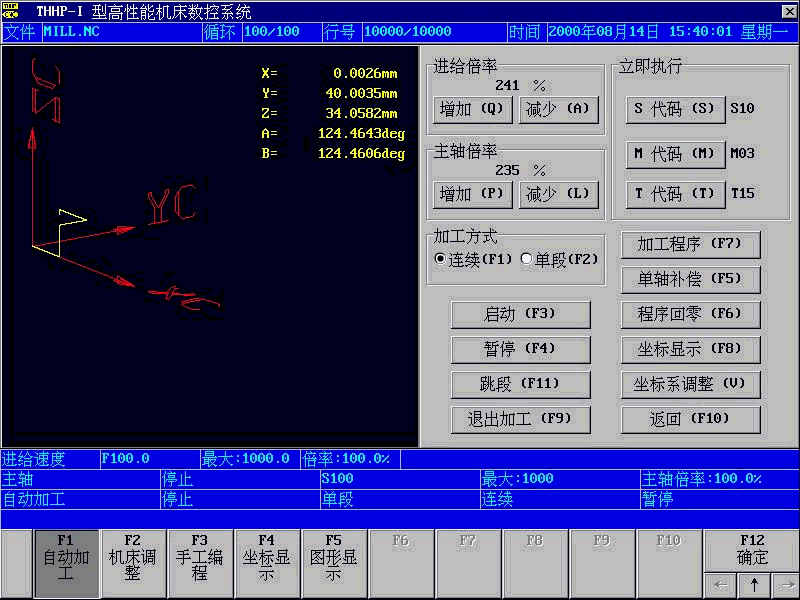Pause machining with 暂停 (F4)
This screenshot has height=600, width=800.
(521, 349)
